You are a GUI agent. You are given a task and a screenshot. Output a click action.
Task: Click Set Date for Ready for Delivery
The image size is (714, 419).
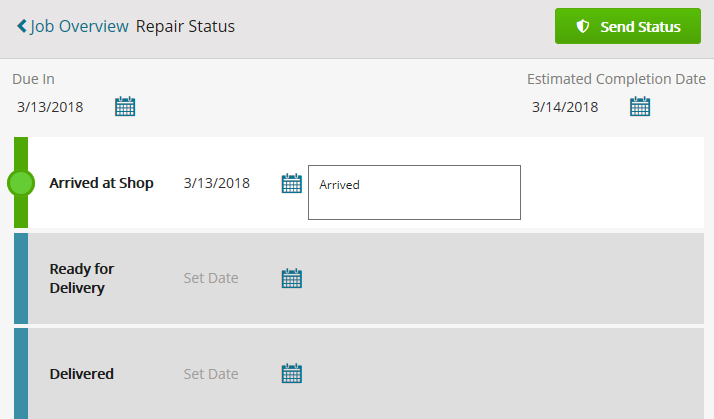click(211, 278)
